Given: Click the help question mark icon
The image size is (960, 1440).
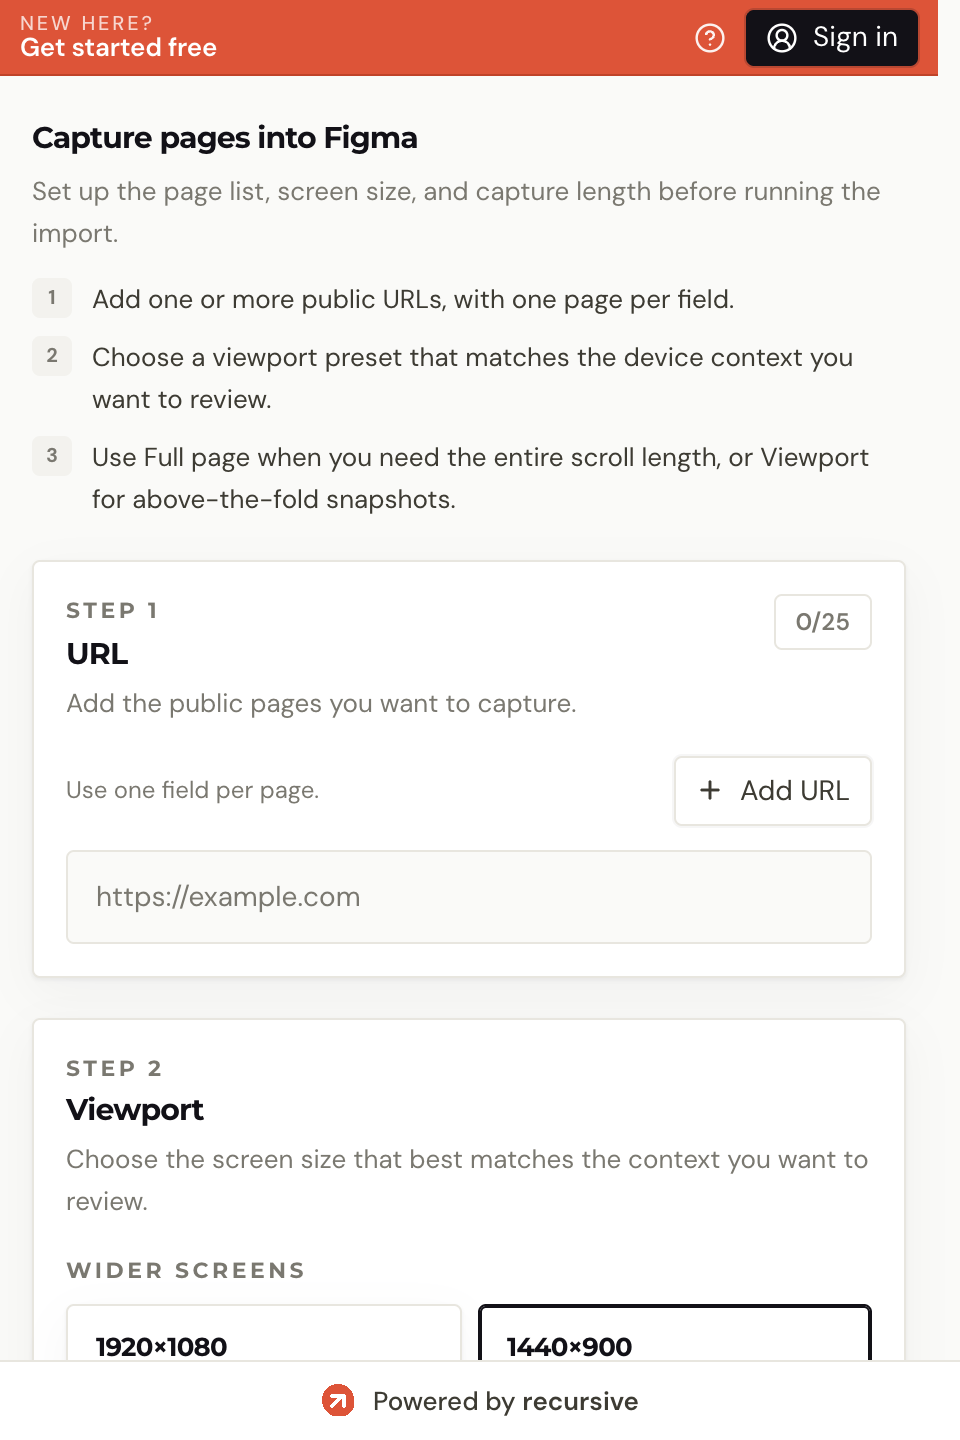Looking at the screenshot, I should tap(710, 38).
